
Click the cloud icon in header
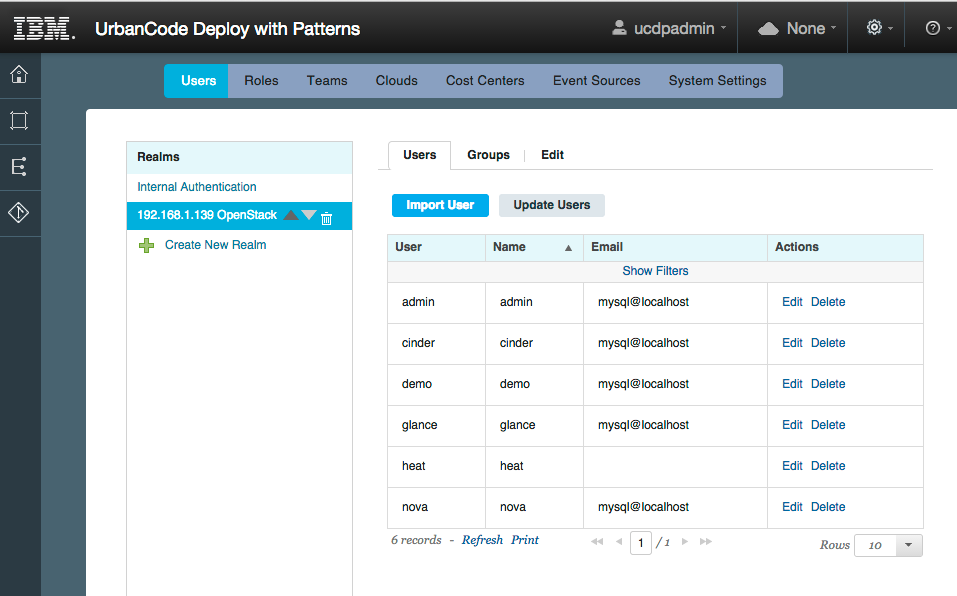click(x=768, y=29)
